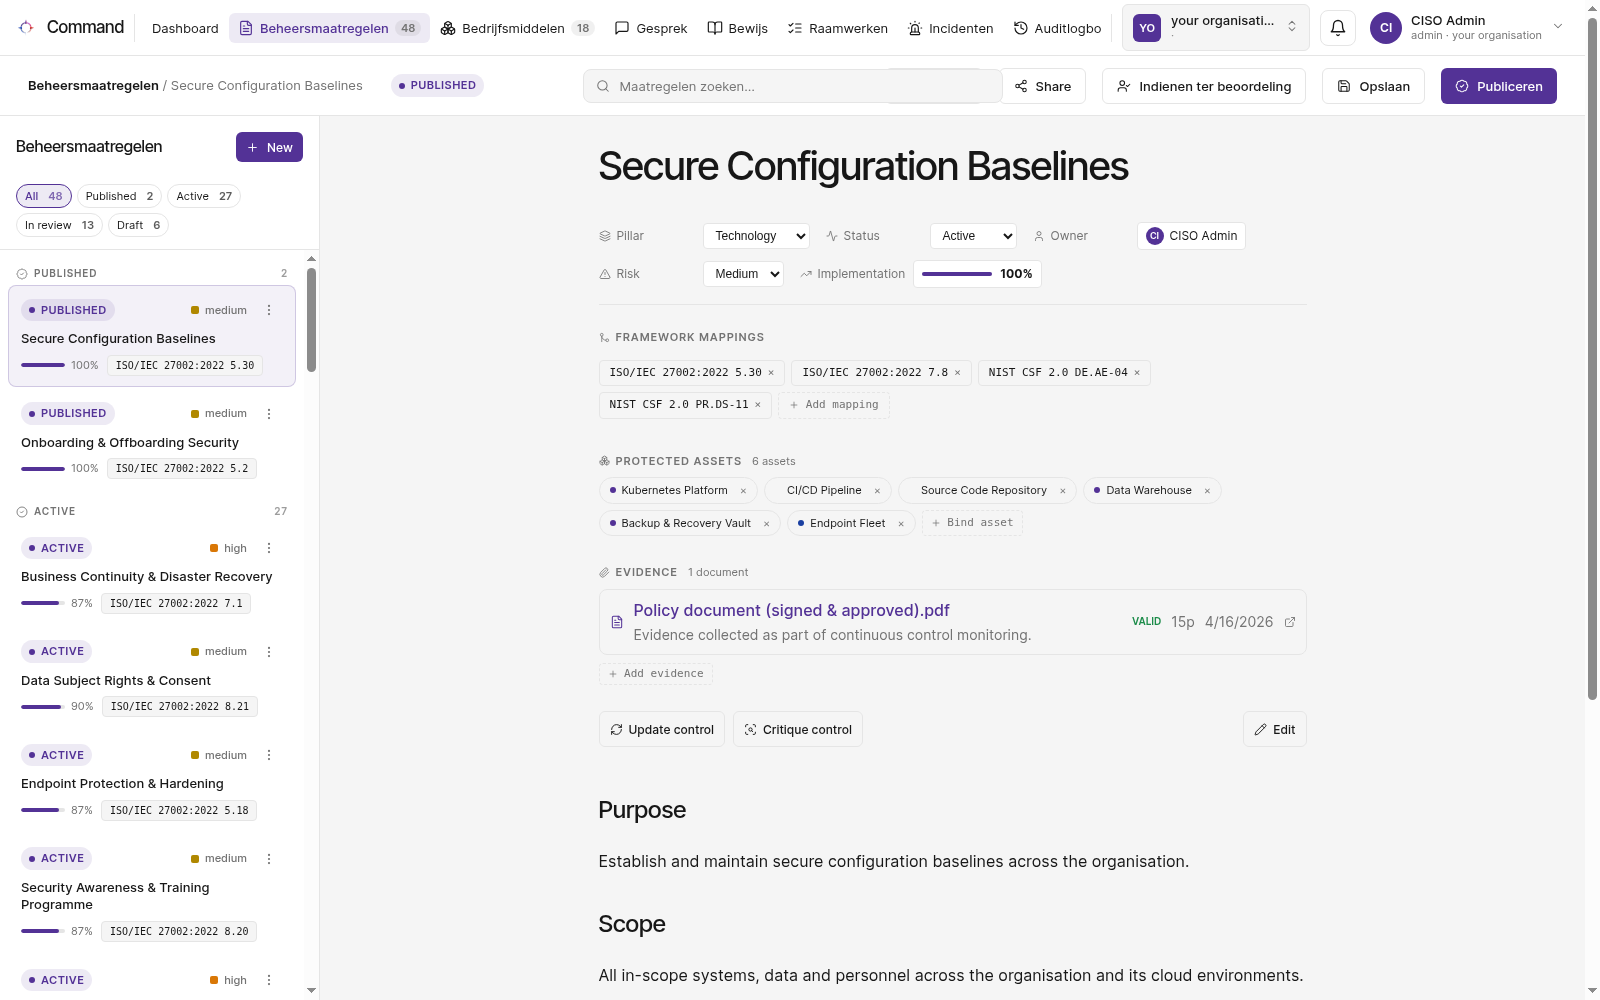1600x1000 pixels.
Task: Unbind Endpoint Fleet asset
Action: (x=901, y=524)
